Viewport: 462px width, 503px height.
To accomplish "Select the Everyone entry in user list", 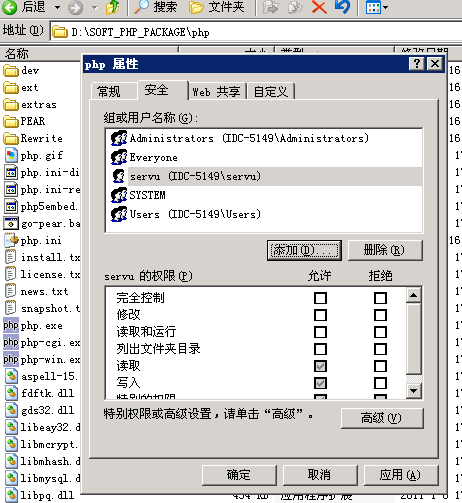I will pyautogui.click(x=153, y=157).
